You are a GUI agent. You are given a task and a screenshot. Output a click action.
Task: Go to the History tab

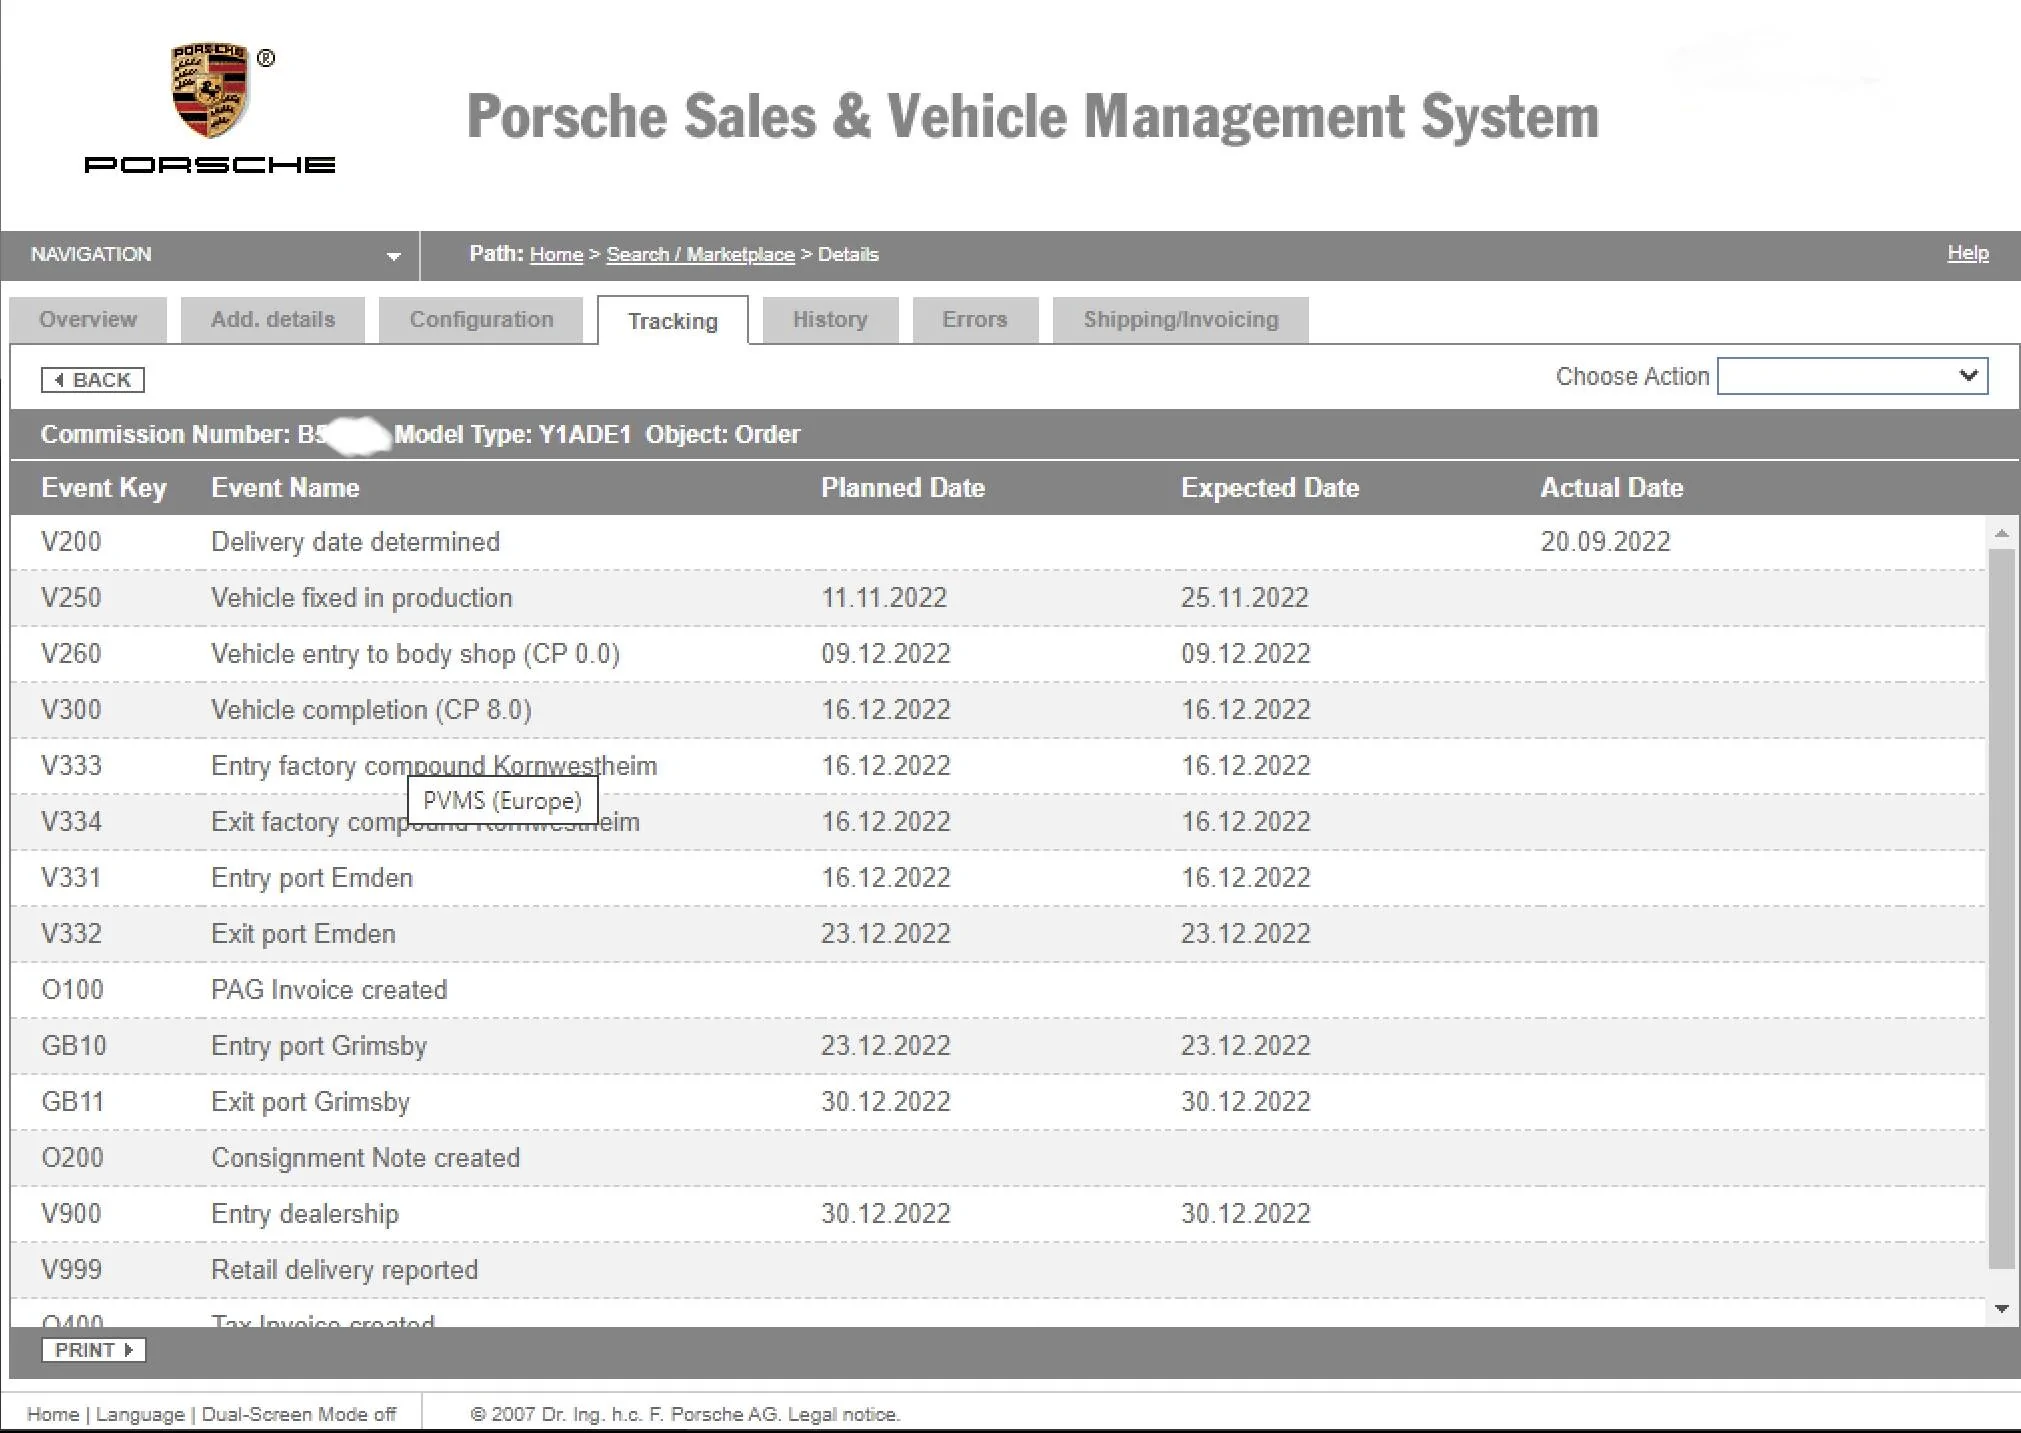coord(830,320)
